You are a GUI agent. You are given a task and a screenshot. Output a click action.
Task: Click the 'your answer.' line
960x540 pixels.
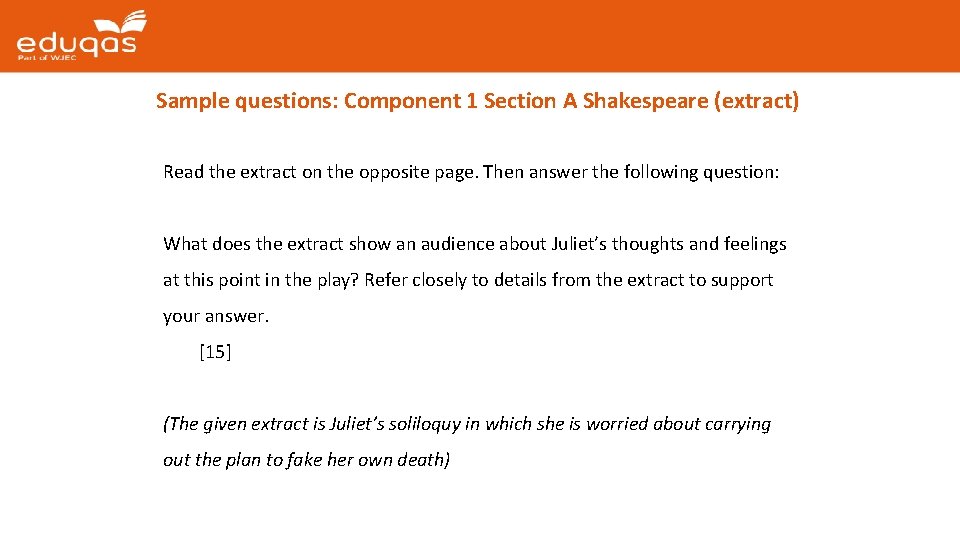216,317
